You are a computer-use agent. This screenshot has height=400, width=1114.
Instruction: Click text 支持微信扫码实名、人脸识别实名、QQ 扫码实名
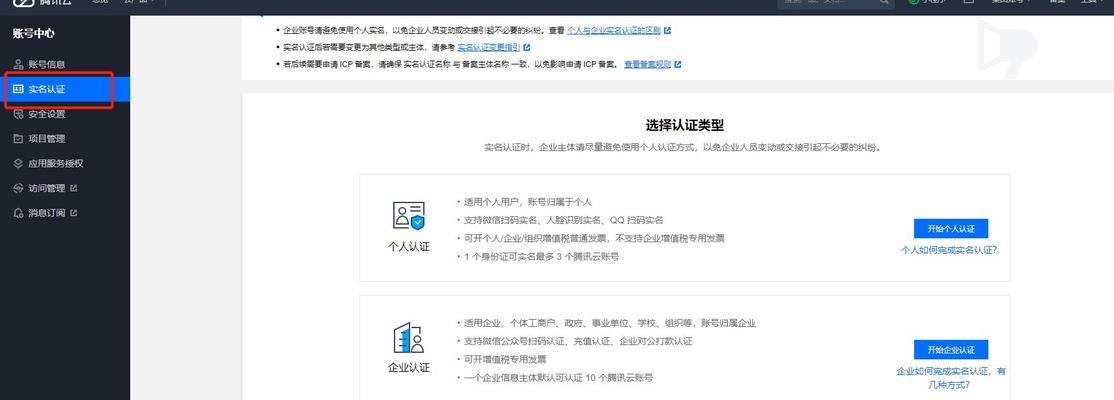[564, 220]
